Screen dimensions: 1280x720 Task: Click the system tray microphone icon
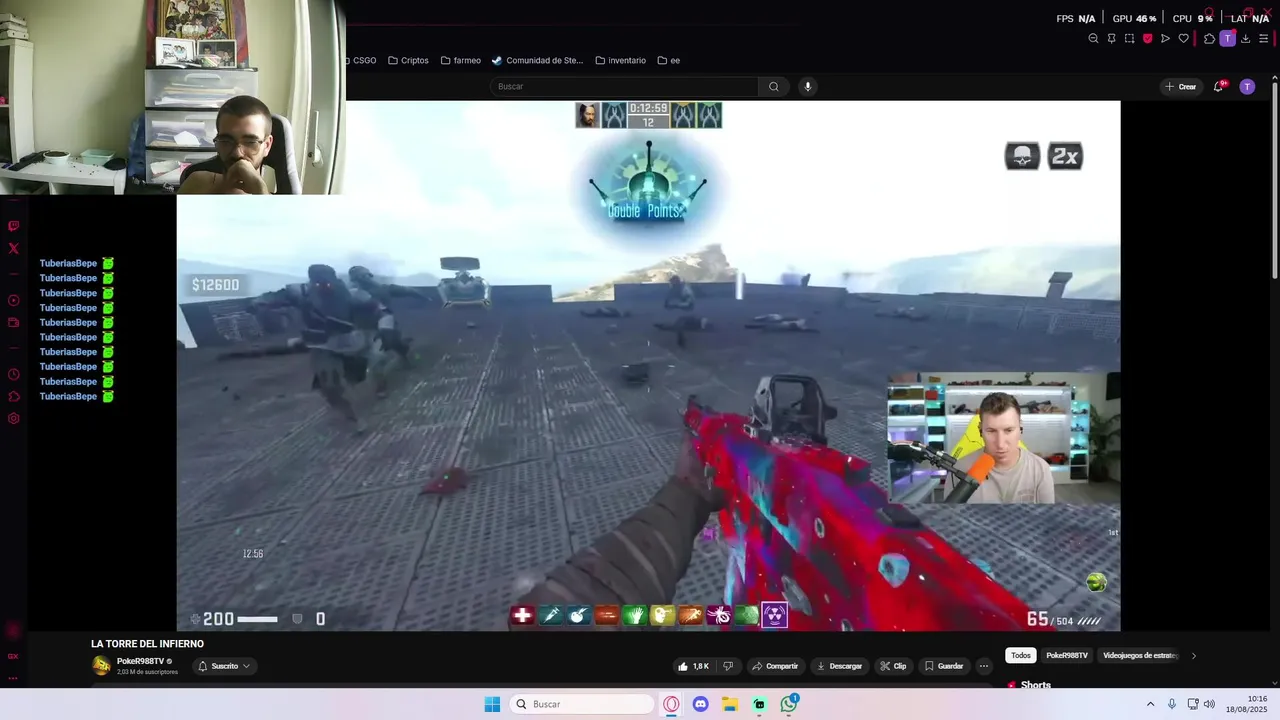click(x=1172, y=704)
